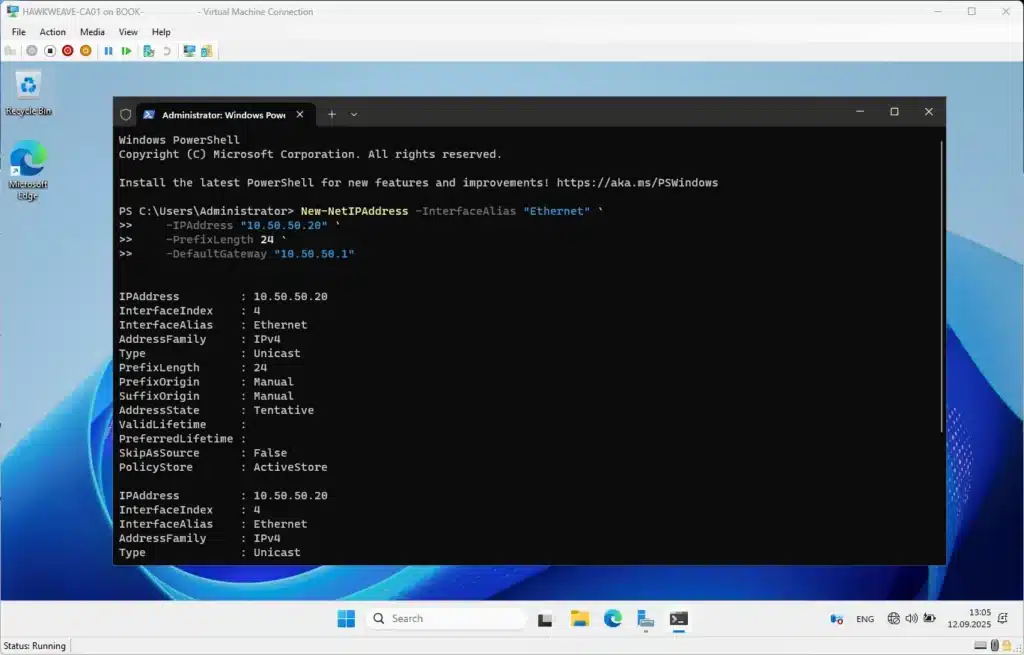Create a checkpoint using the toolbar icon
The height and width of the screenshot is (655, 1024).
(x=148, y=50)
